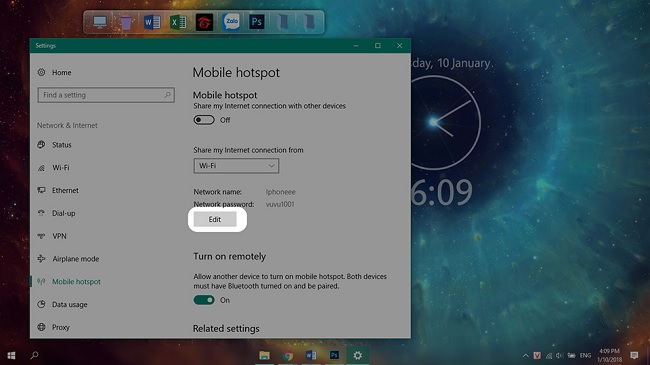Open Zalo from the top dock
The image size is (650, 365).
231,22
